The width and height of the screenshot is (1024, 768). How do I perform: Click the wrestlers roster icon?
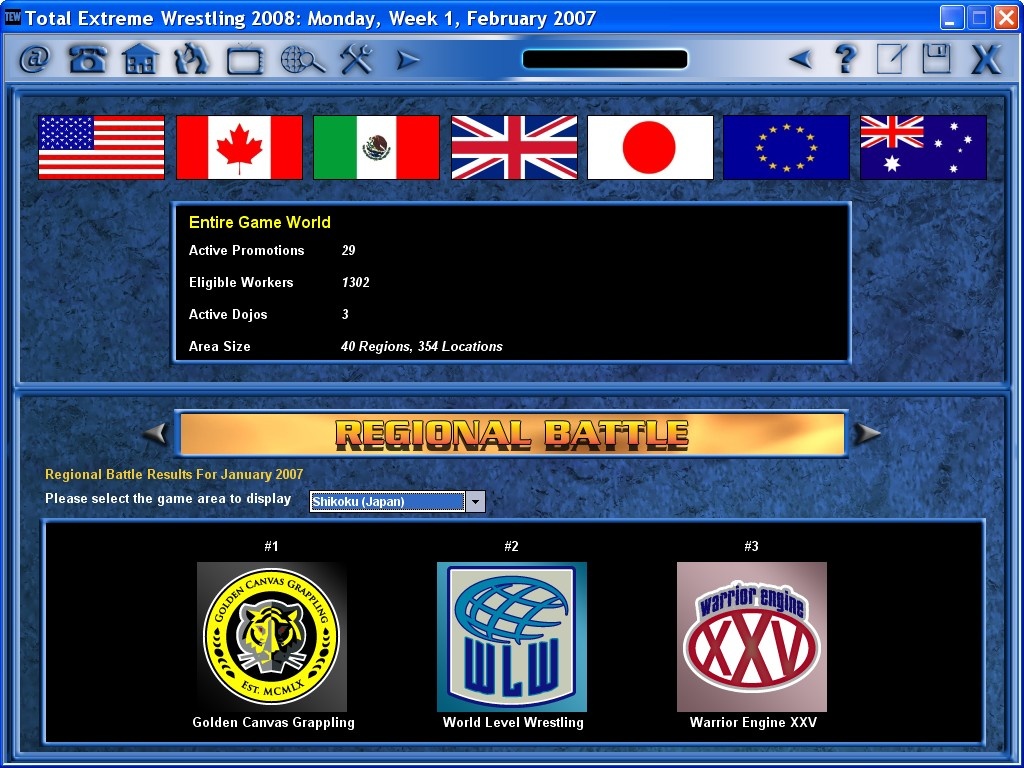point(191,60)
